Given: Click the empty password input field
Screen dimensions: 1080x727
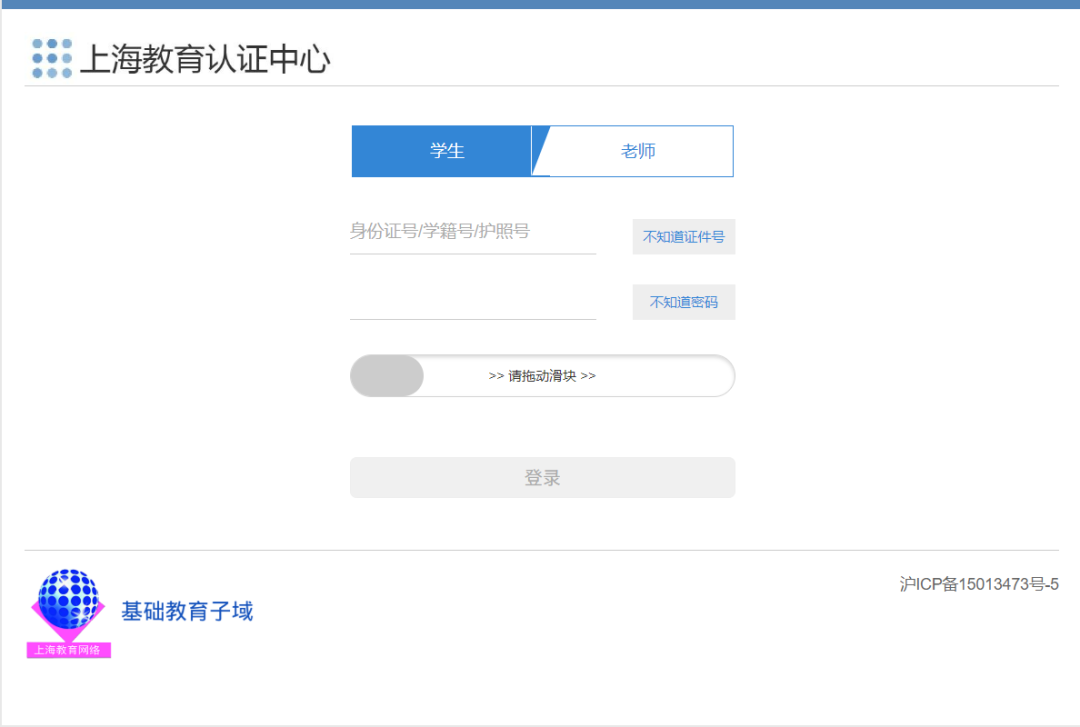Looking at the screenshot, I should 472,300.
